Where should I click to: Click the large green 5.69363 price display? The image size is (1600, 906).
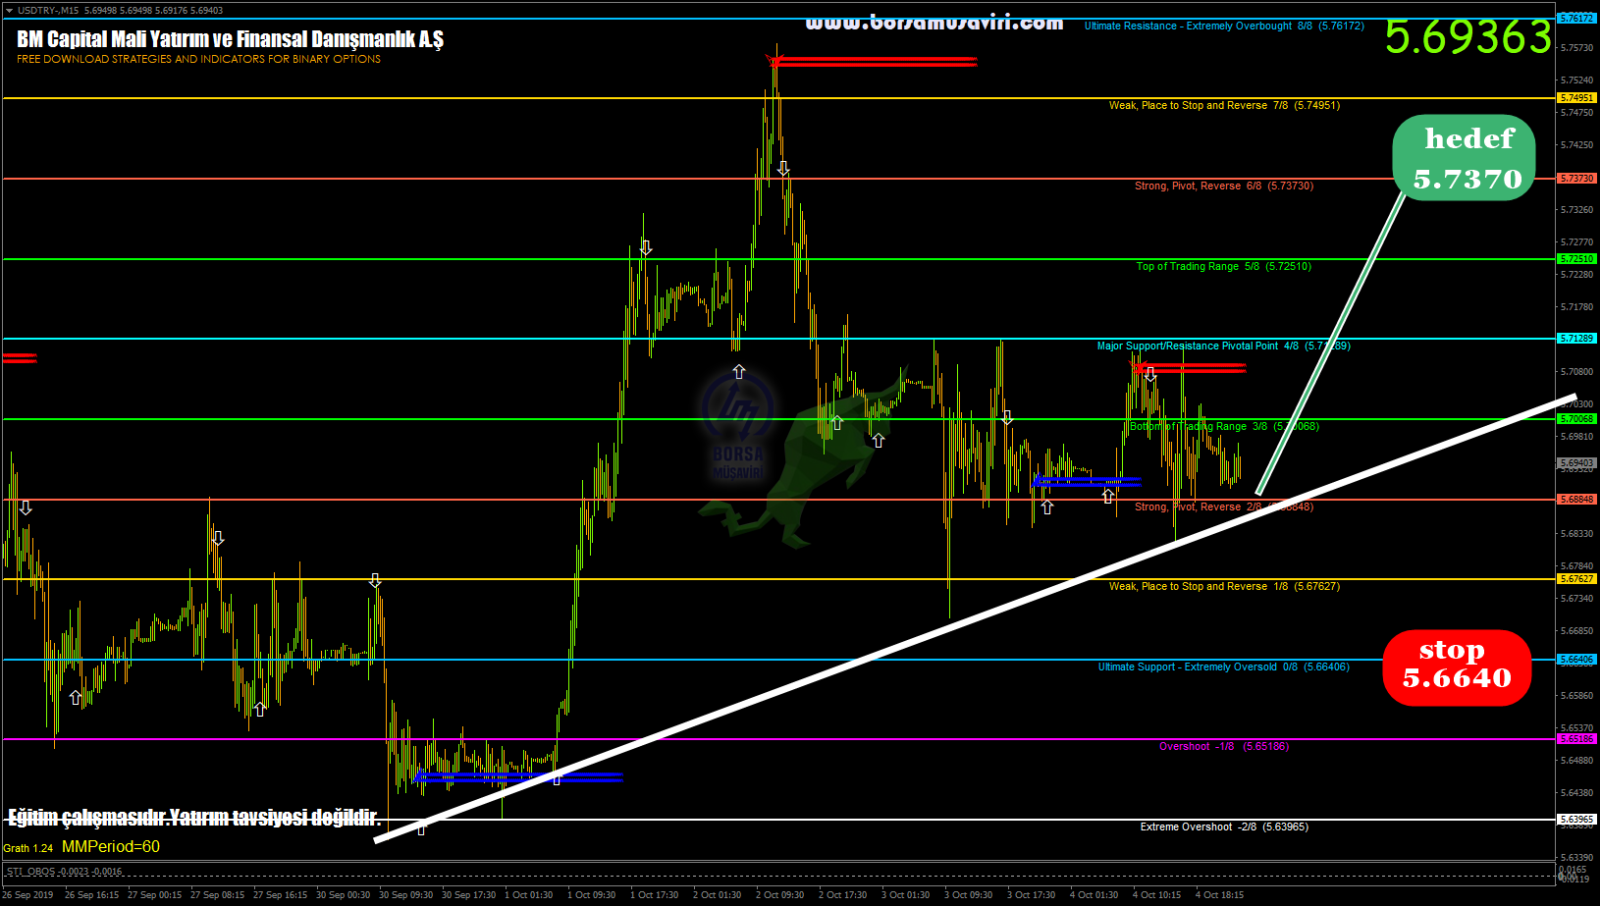pos(1468,38)
